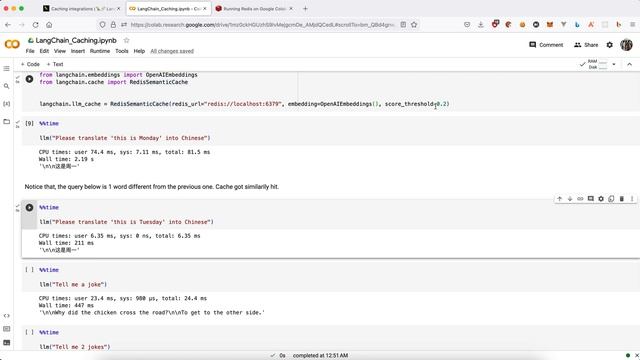View revision history via All changes saved
Image resolution: width=640 pixels, height=360 pixels.
[x=172, y=51]
